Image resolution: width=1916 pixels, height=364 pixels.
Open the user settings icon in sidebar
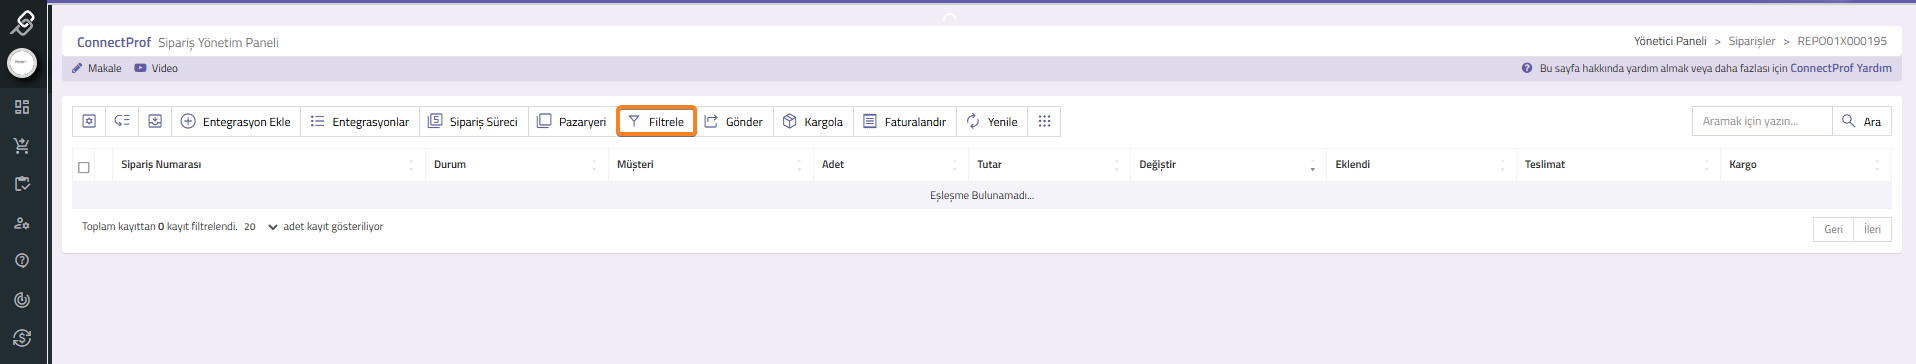coord(22,223)
